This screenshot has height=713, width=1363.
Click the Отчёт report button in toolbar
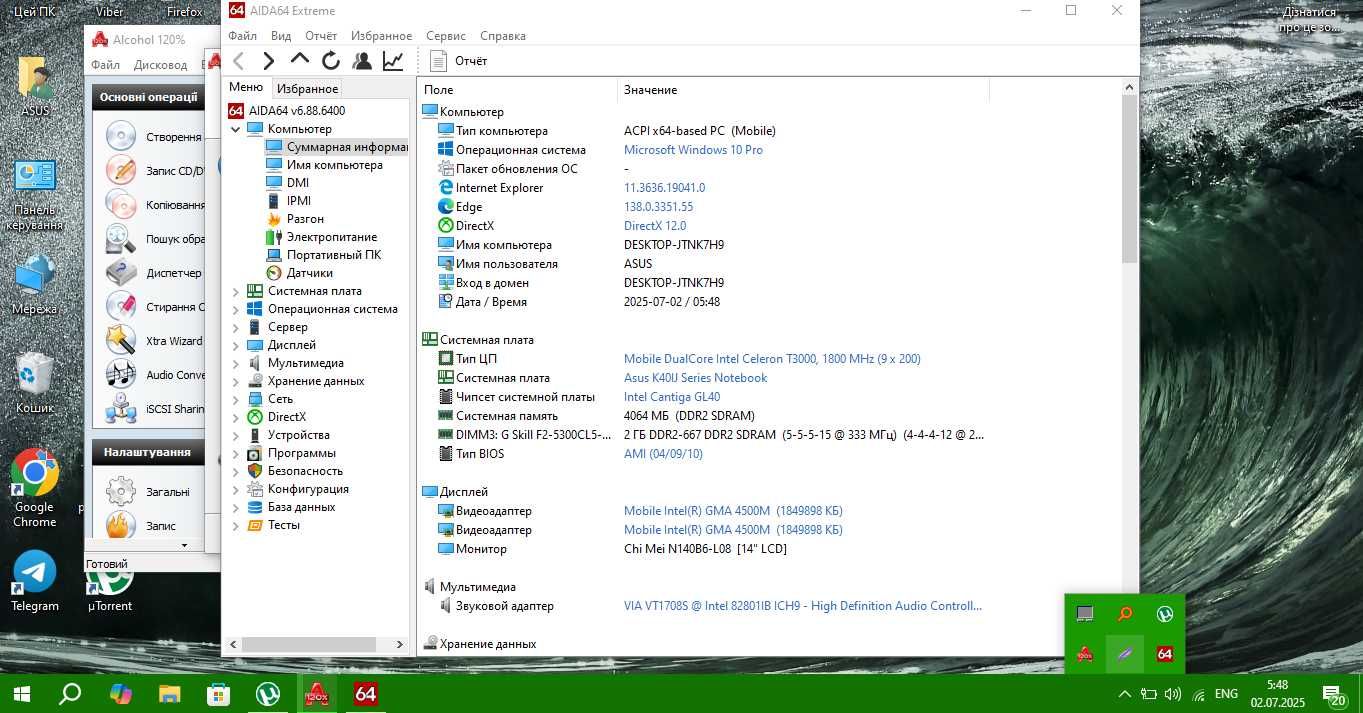pyautogui.click(x=459, y=61)
